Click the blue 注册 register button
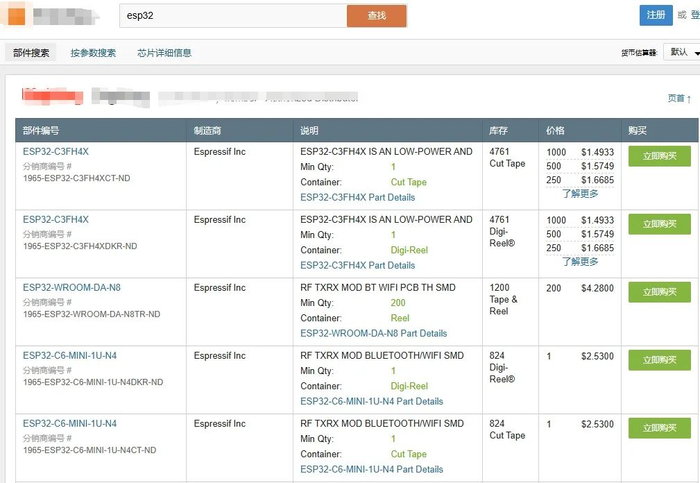Image resolution: width=700 pixels, height=483 pixels. tap(656, 15)
